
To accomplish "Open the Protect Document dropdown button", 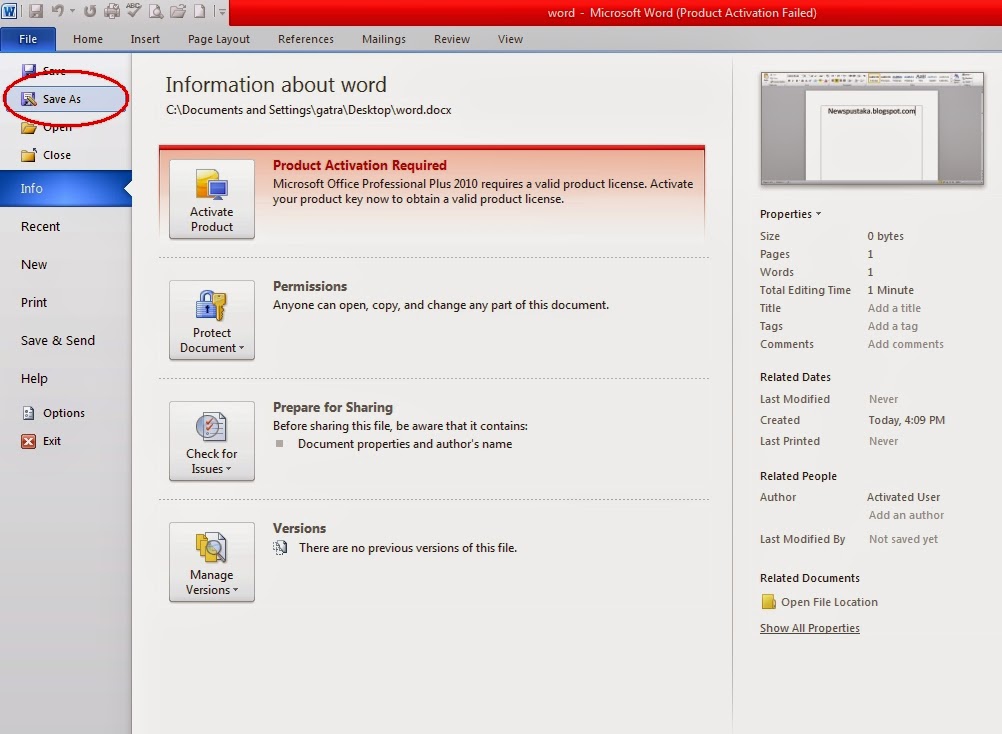I will 212,320.
